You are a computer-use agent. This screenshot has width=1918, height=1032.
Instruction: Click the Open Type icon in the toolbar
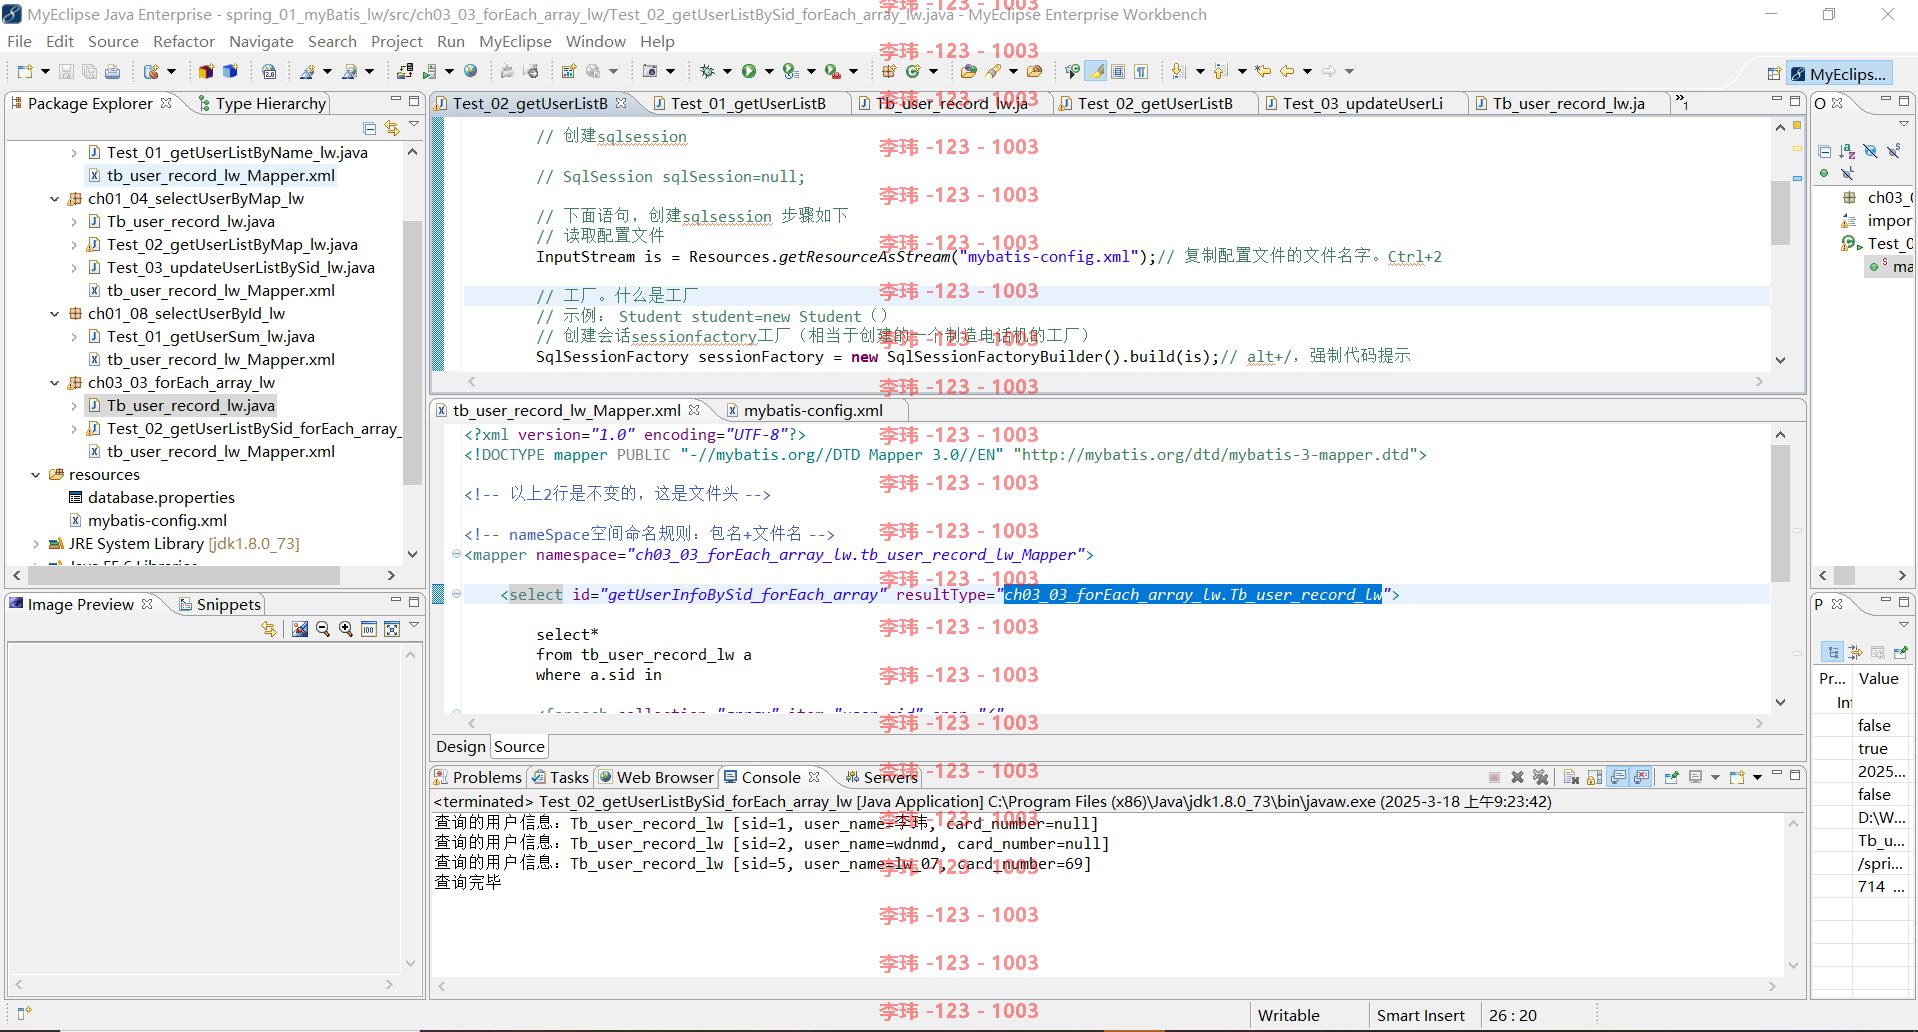pos(969,71)
